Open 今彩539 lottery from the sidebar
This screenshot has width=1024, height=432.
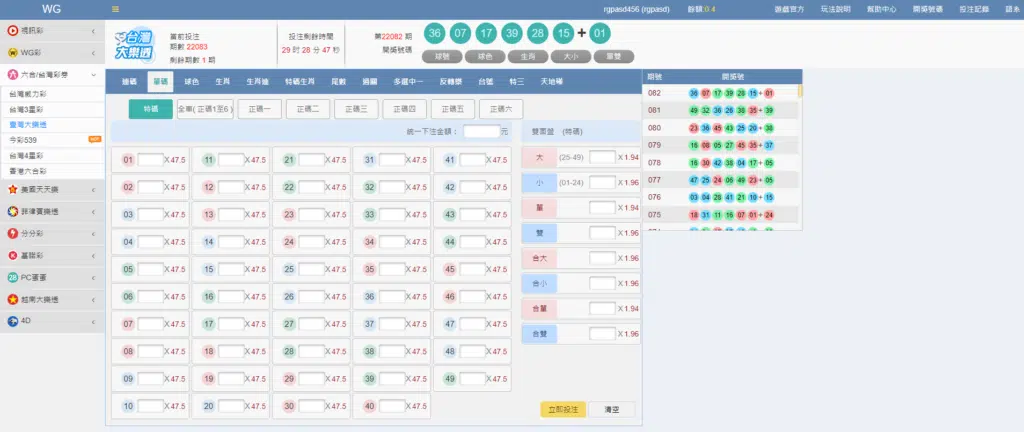[20, 140]
